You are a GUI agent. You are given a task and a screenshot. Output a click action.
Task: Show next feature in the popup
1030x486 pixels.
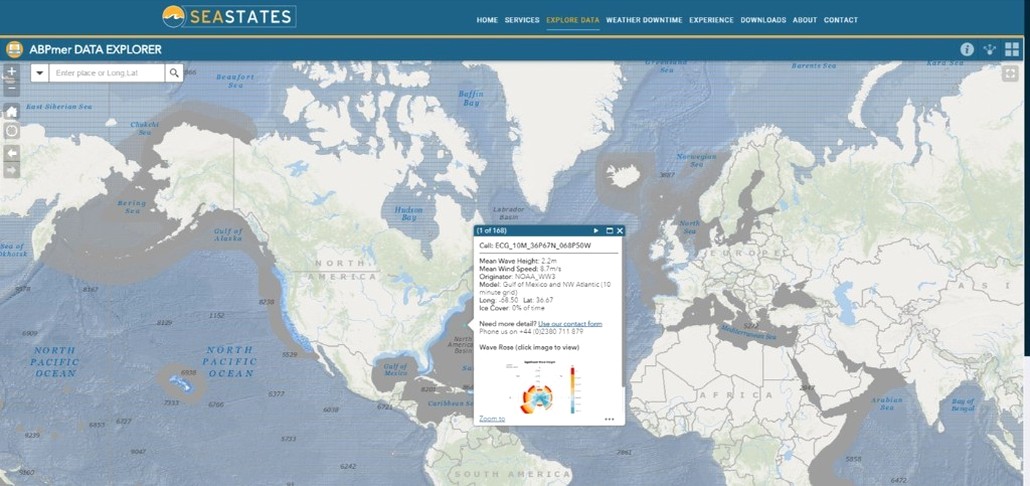(596, 231)
